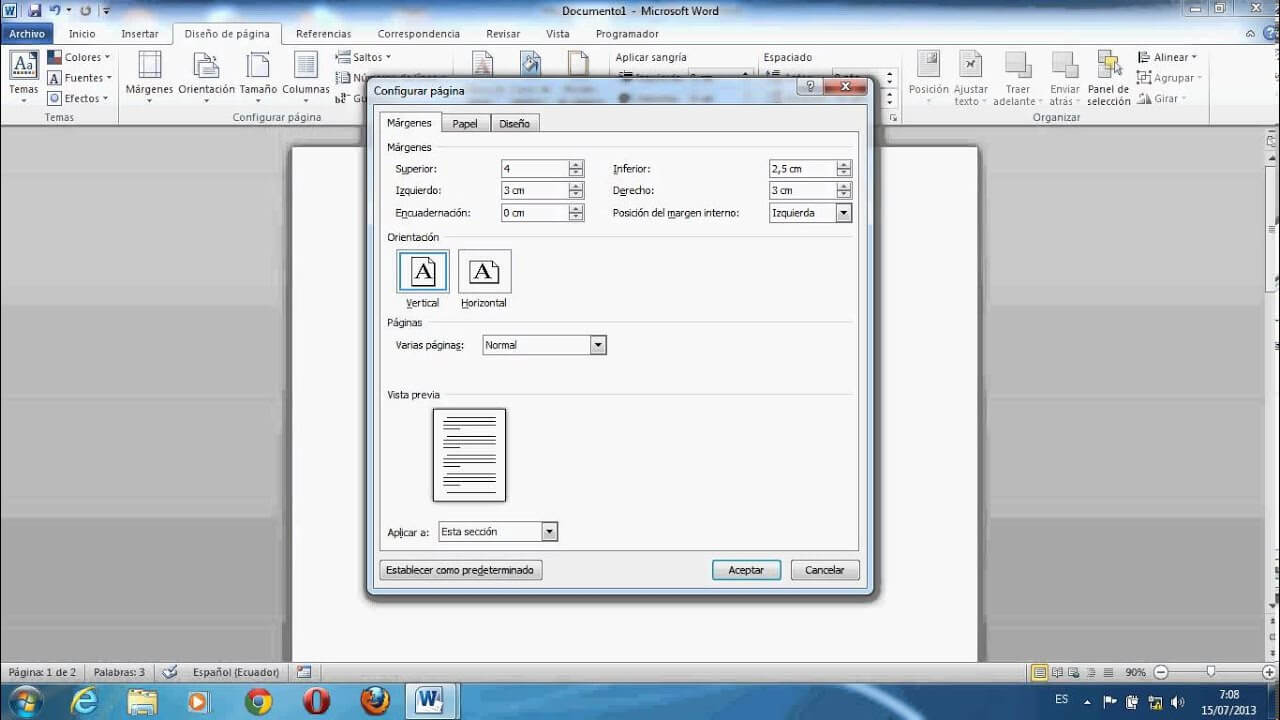Open the Columnas ribbon button
The image size is (1280, 720).
coord(306,74)
